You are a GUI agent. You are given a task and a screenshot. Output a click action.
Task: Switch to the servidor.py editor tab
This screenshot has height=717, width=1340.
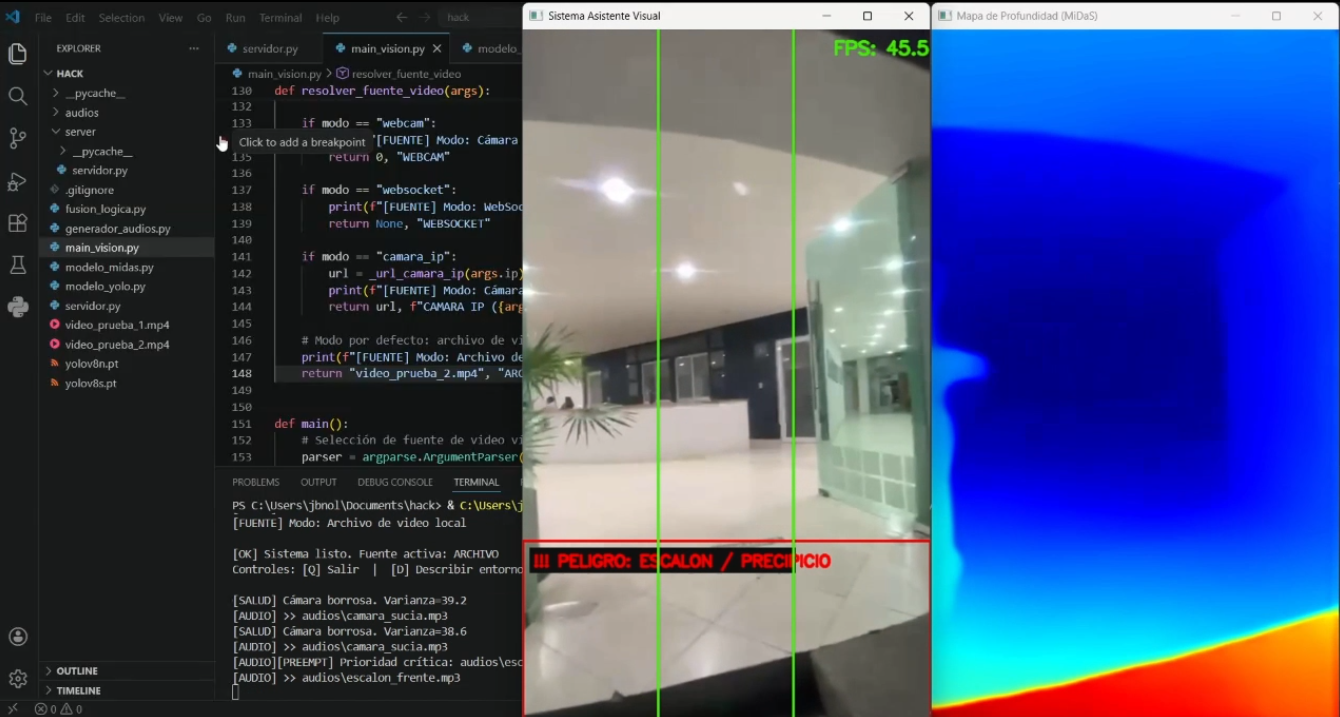pos(269,48)
